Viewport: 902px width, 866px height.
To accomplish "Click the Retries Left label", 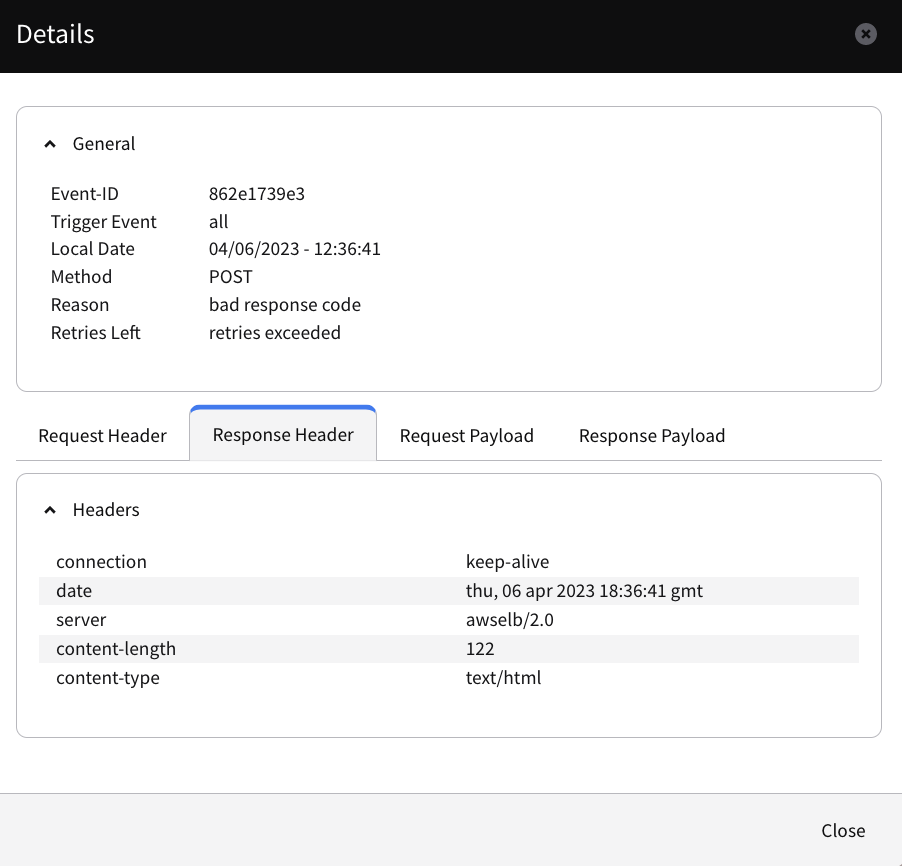I will point(95,333).
